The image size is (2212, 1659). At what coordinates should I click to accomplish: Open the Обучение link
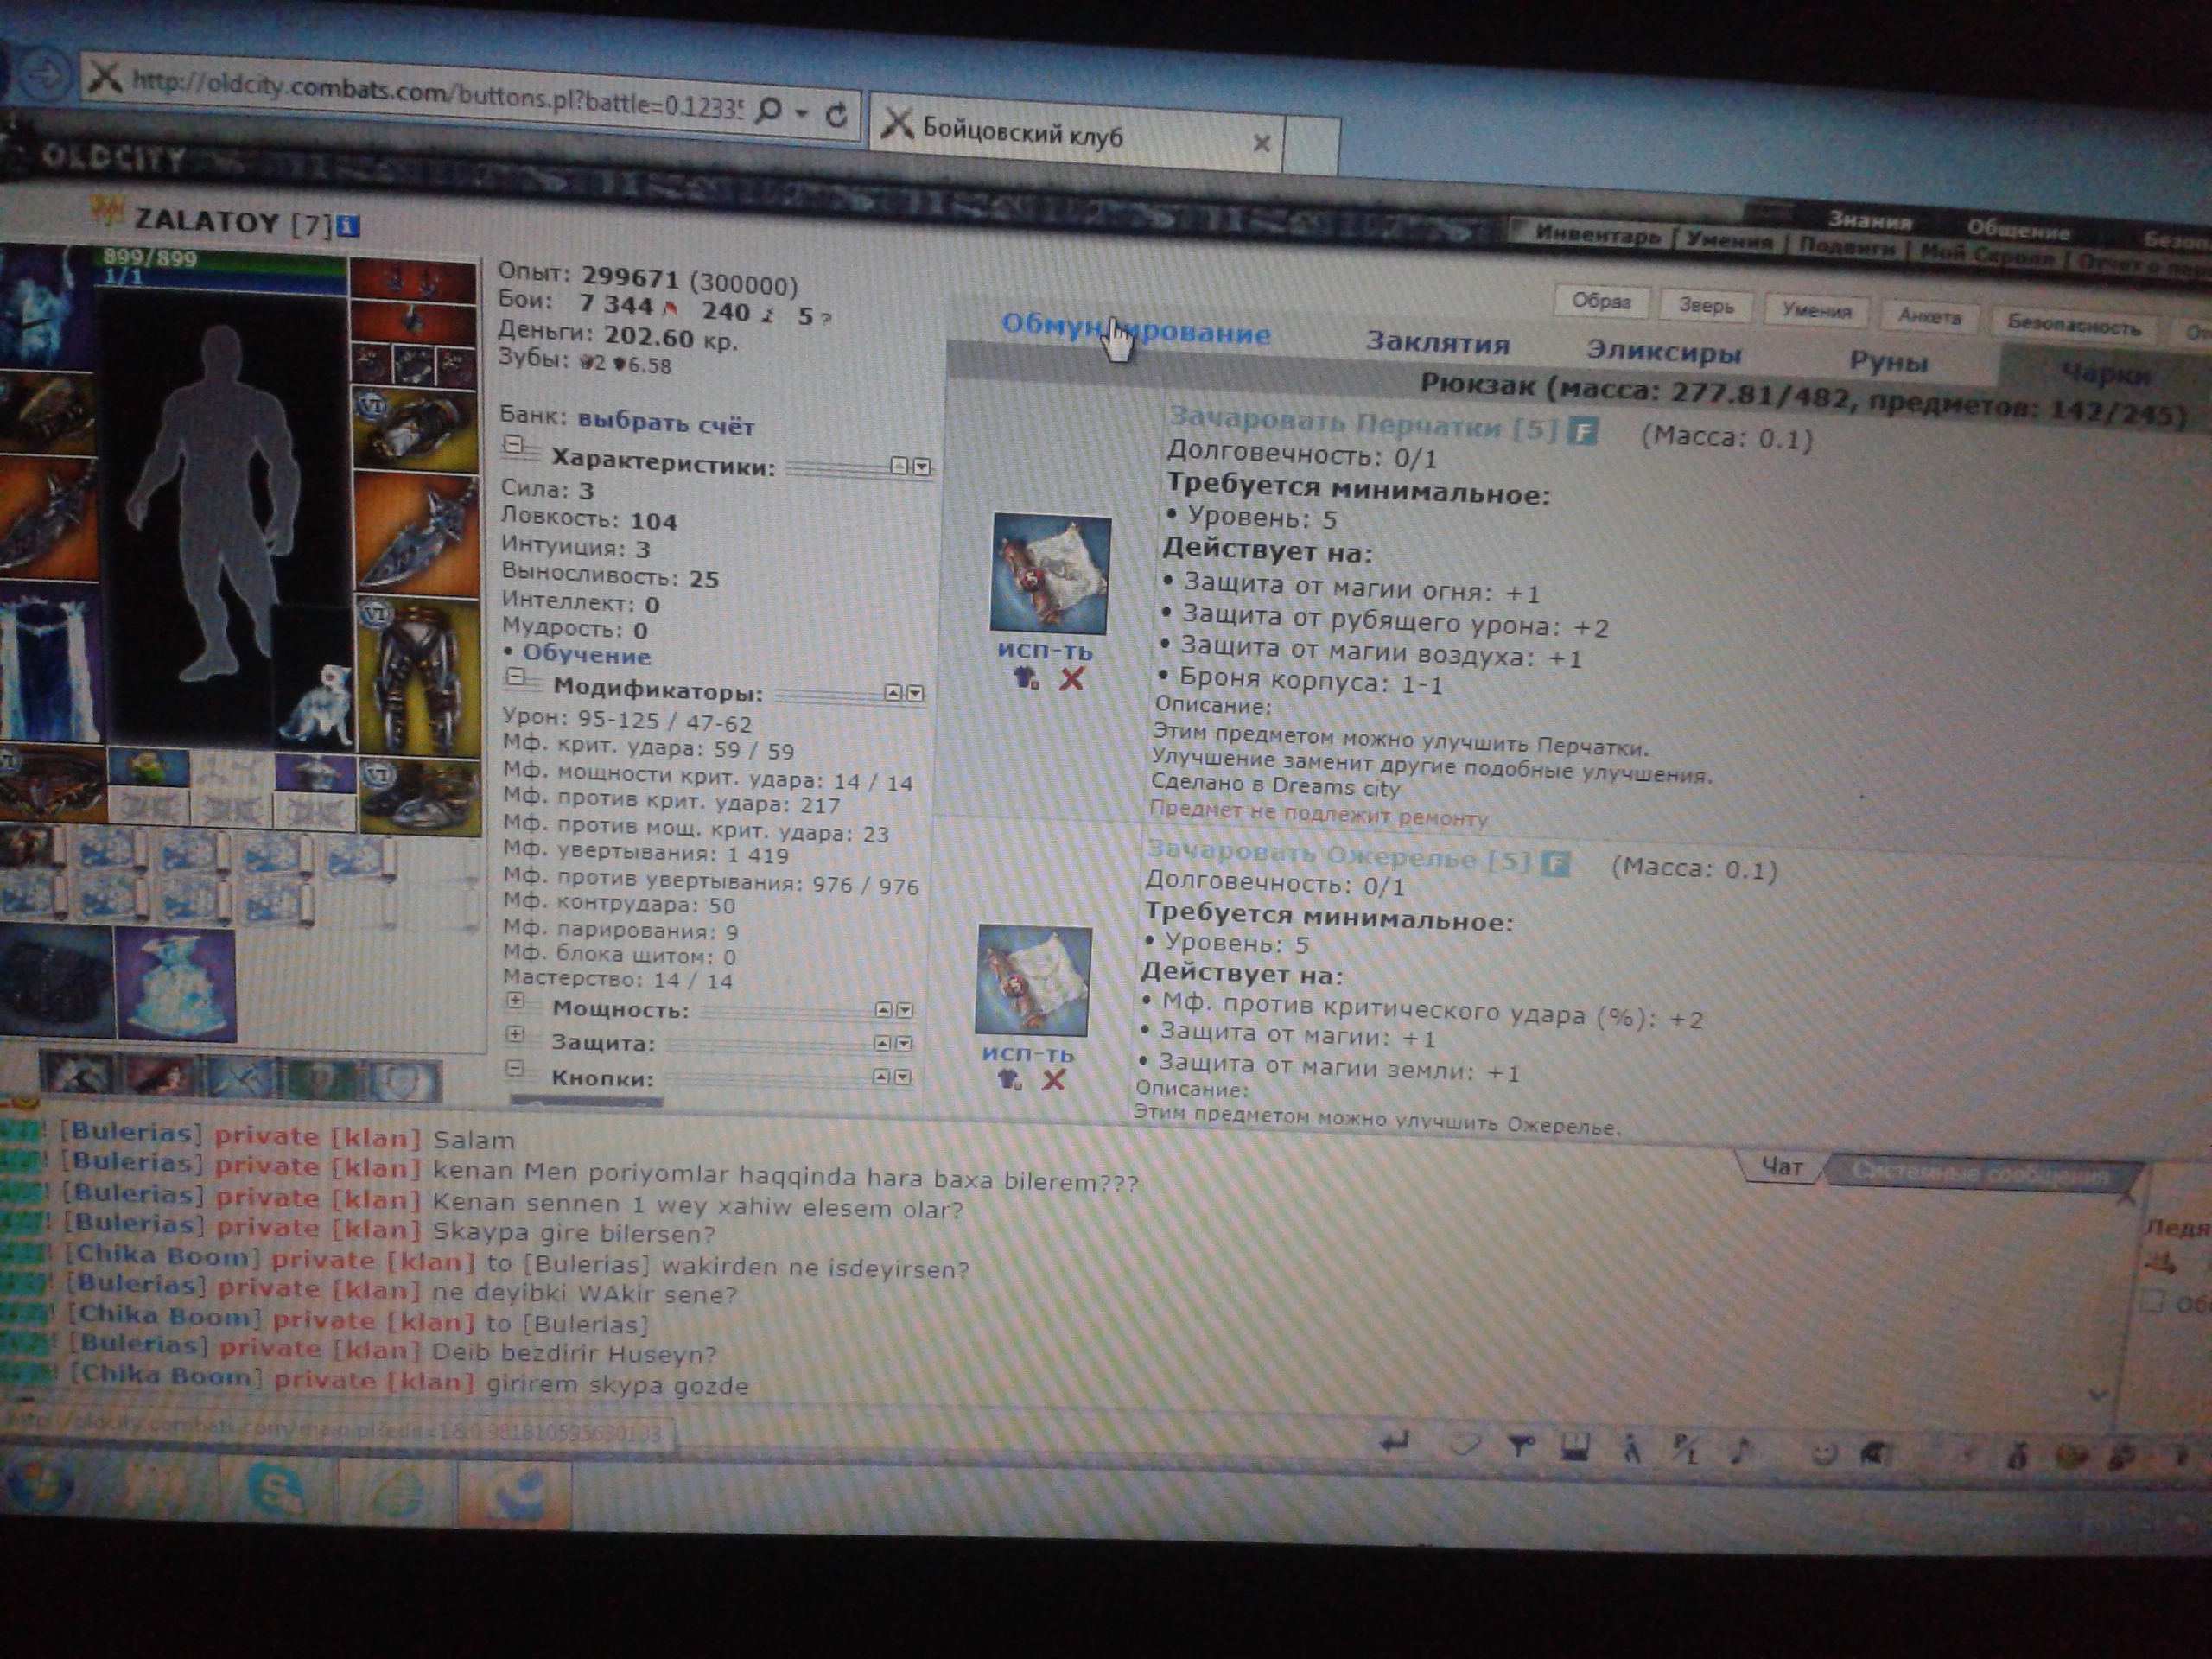[x=586, y=655]
